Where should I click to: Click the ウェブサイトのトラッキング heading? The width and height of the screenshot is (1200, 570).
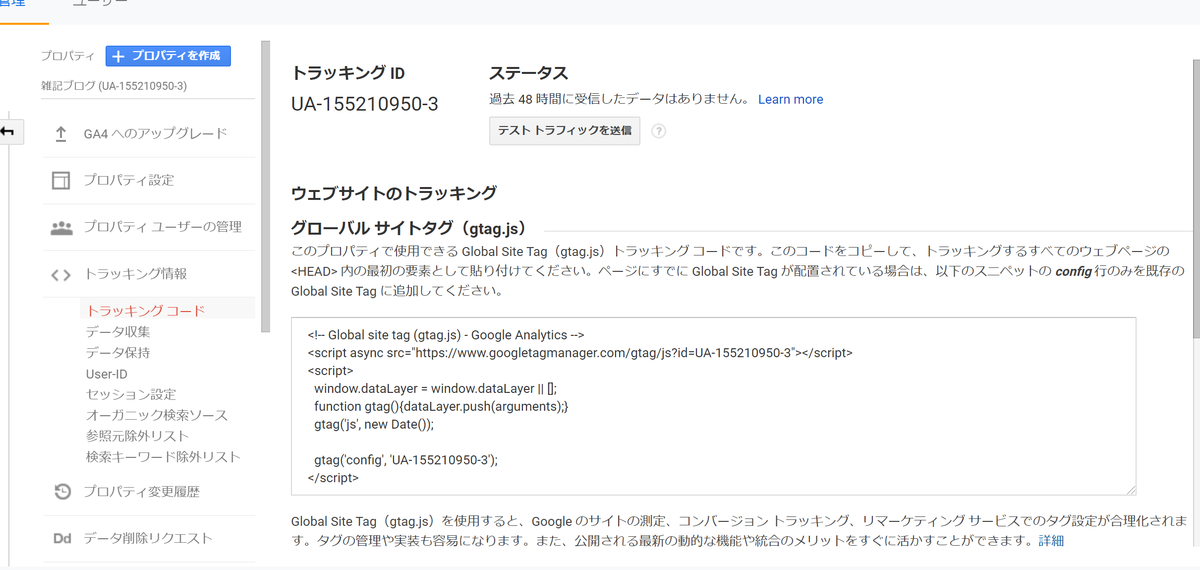pyautogui.click(x=394, y=193)
